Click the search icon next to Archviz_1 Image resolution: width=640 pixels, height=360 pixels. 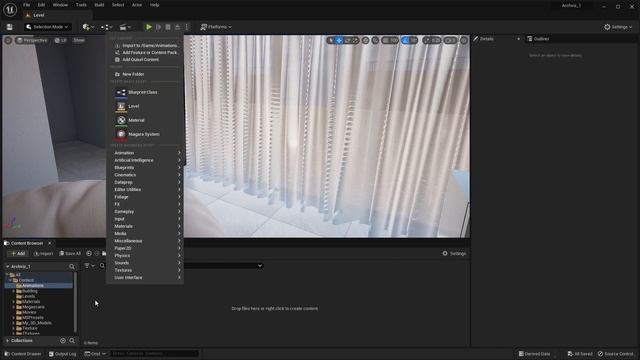coord(72,267)
